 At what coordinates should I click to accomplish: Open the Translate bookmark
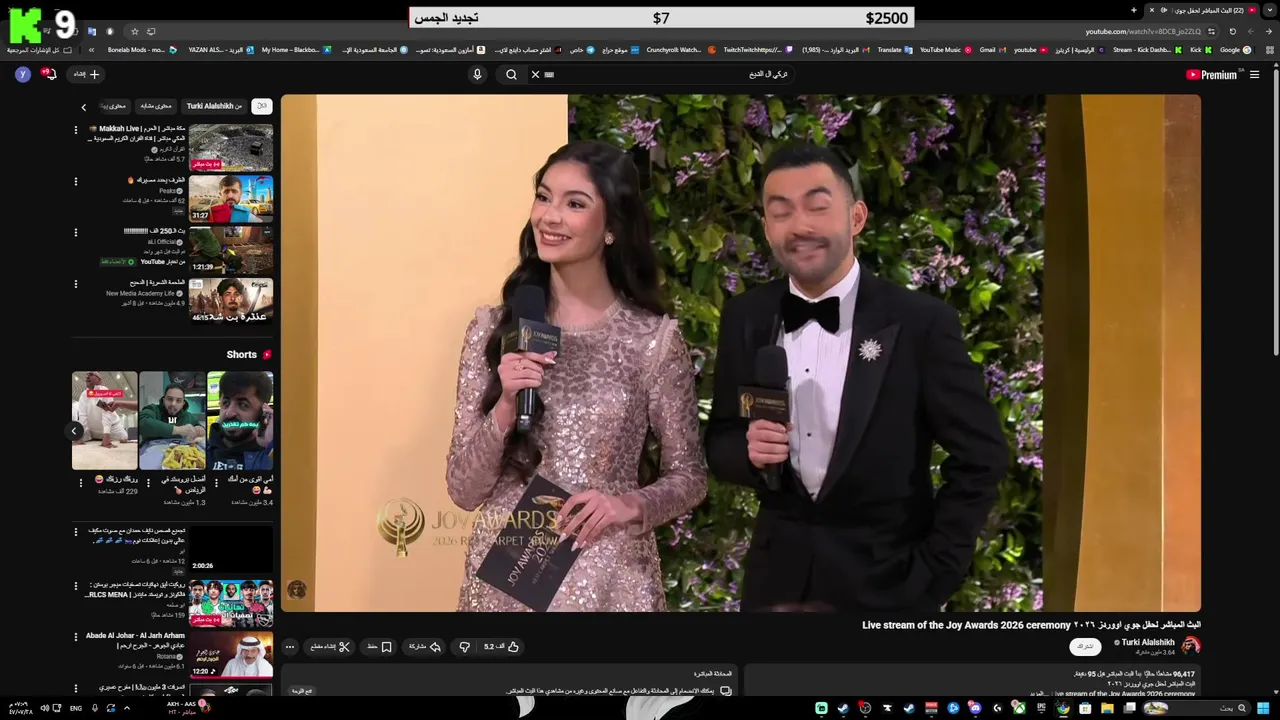[895, 49]
